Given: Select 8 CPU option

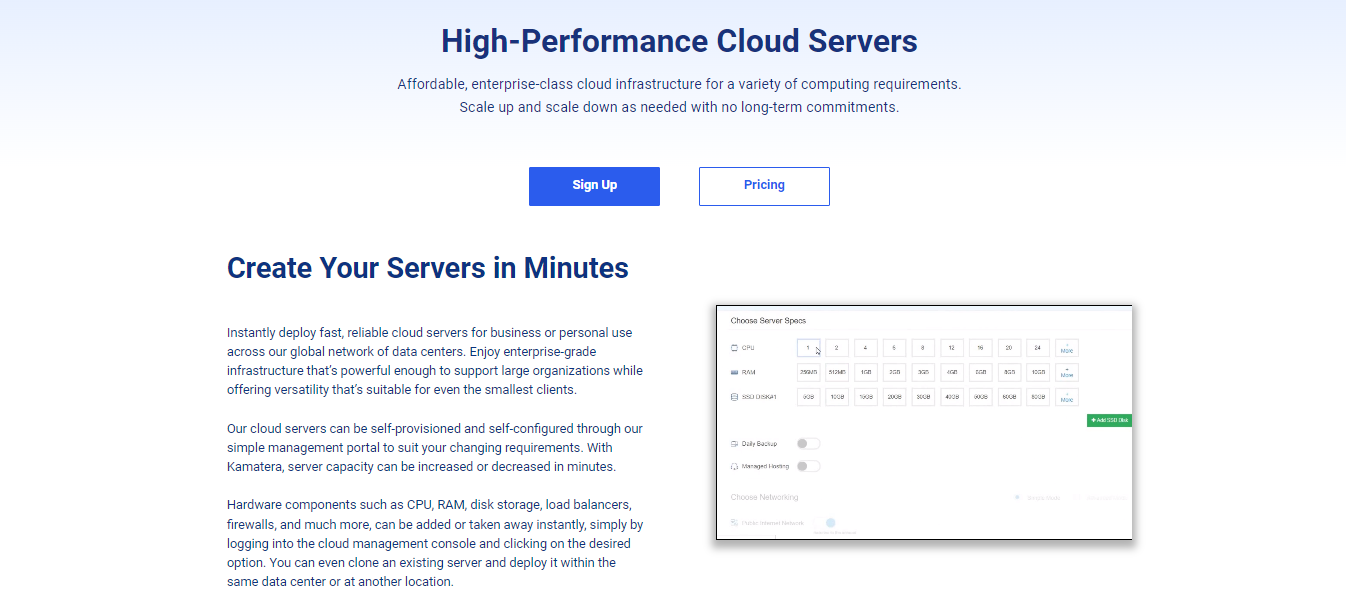Looking at the screenshot, I should pyautogui.click(x=922, y=348).
